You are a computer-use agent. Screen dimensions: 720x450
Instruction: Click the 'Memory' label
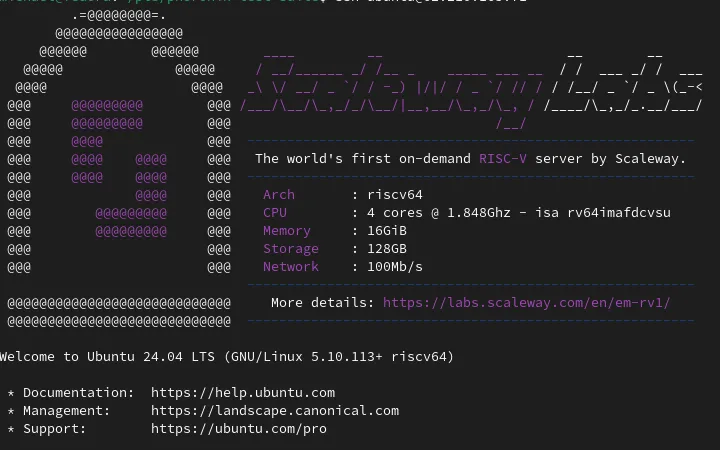[287, 231]
